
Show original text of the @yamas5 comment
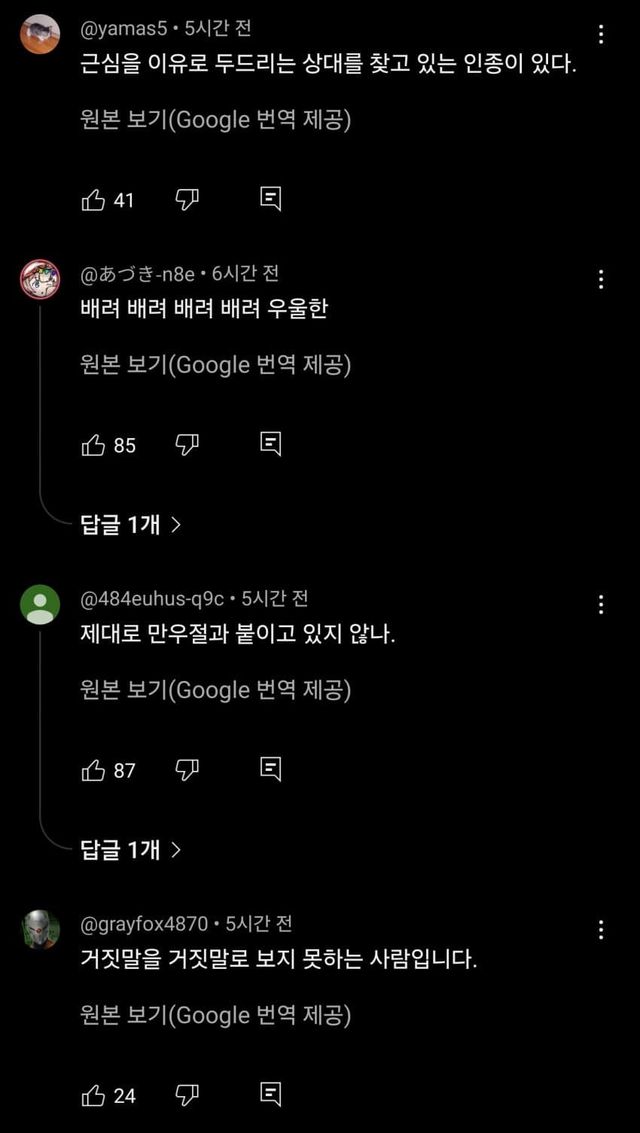pos(215,120)
